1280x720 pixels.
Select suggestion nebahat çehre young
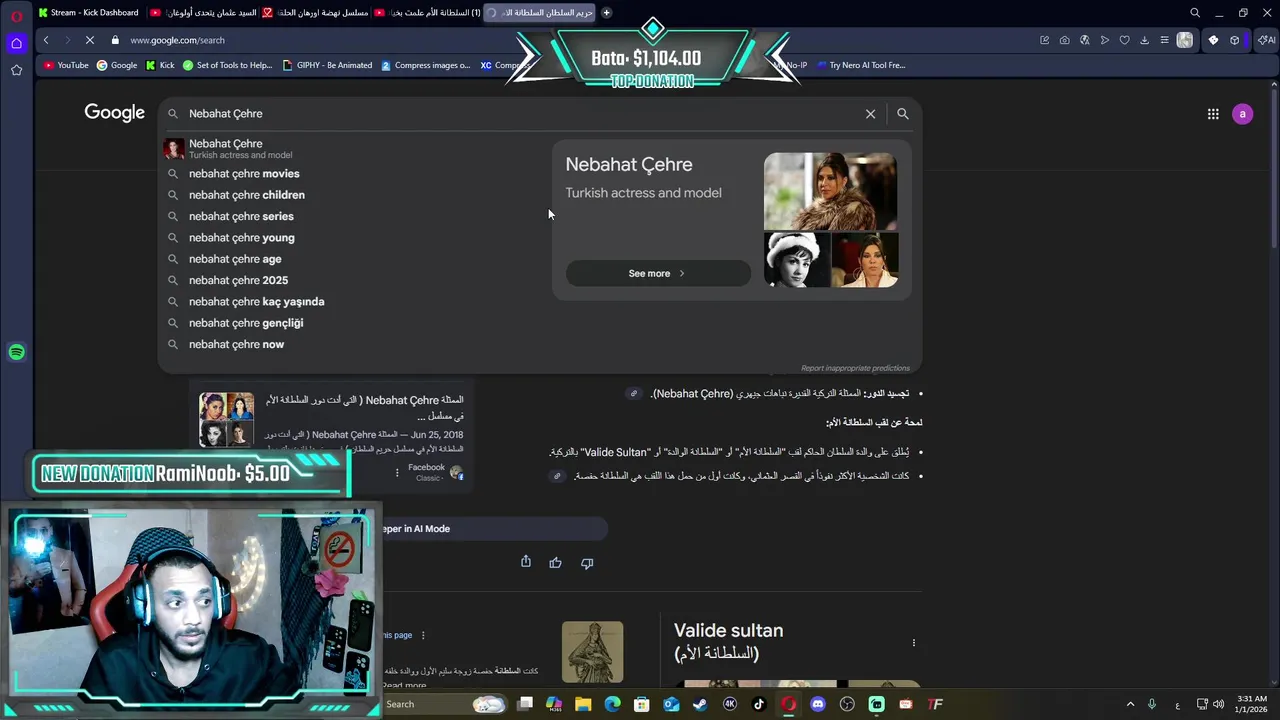(x=242, y=238)
